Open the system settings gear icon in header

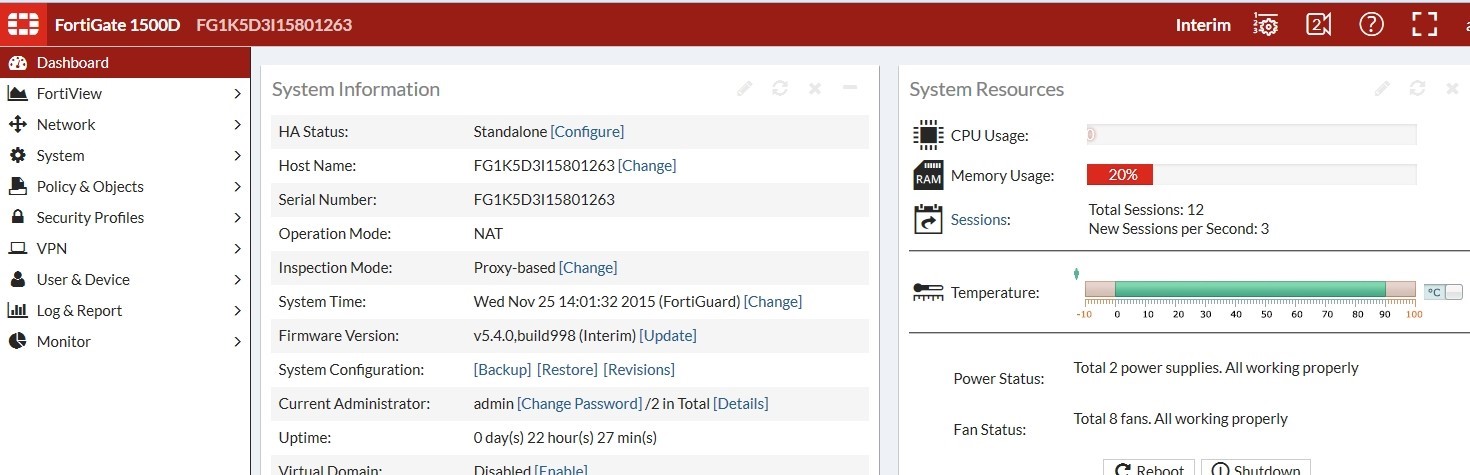click(x=1266, y=25)
